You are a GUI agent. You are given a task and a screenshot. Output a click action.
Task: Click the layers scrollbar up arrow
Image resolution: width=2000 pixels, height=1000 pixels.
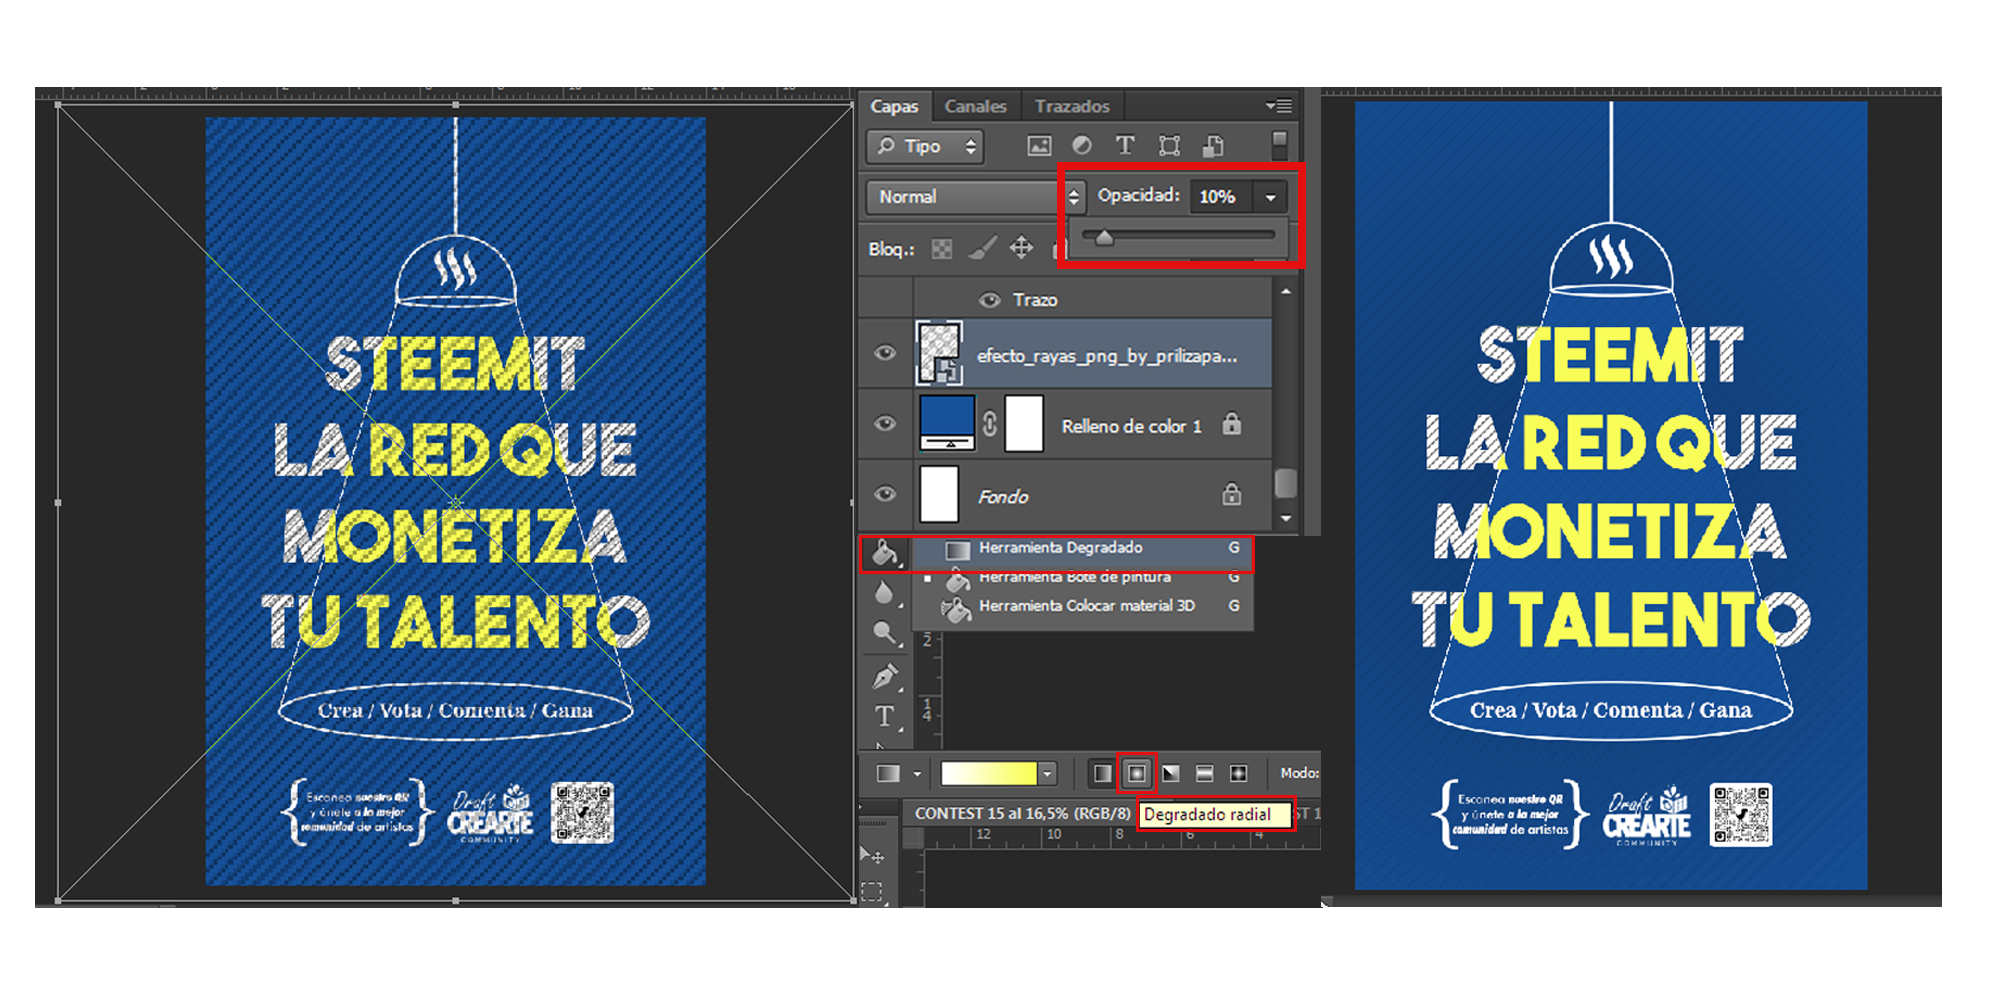click(1286, 291)
